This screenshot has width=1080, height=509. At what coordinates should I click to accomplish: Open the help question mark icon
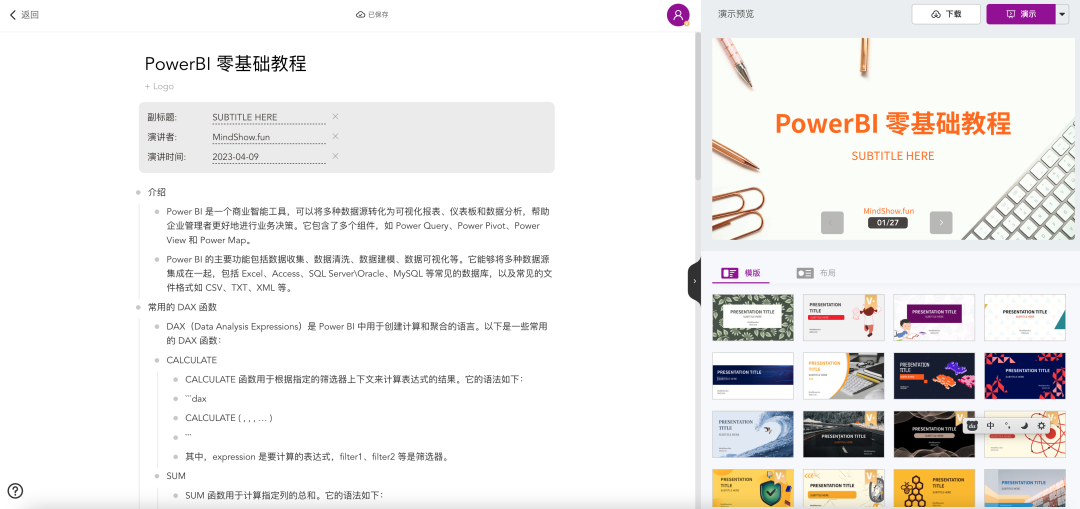15,490
